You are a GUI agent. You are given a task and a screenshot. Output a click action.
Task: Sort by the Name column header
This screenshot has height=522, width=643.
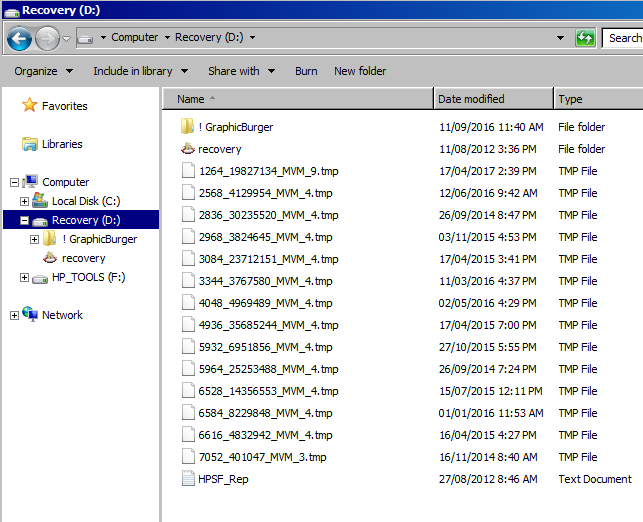click(298, 99)
